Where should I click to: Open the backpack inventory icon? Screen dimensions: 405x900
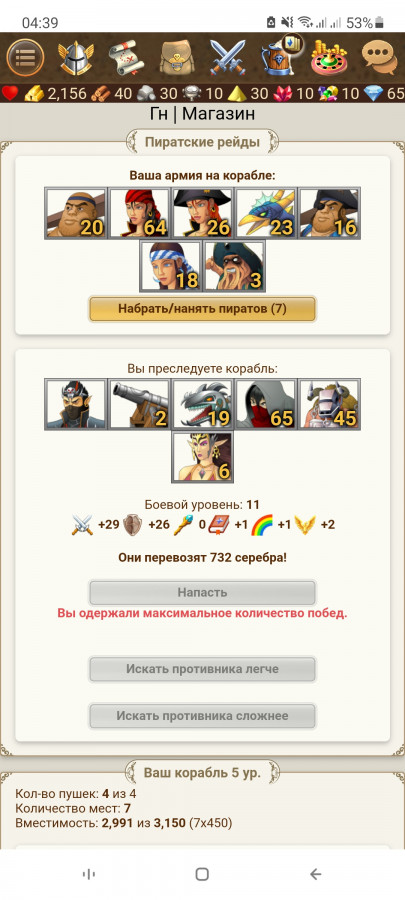pos(177,57)
